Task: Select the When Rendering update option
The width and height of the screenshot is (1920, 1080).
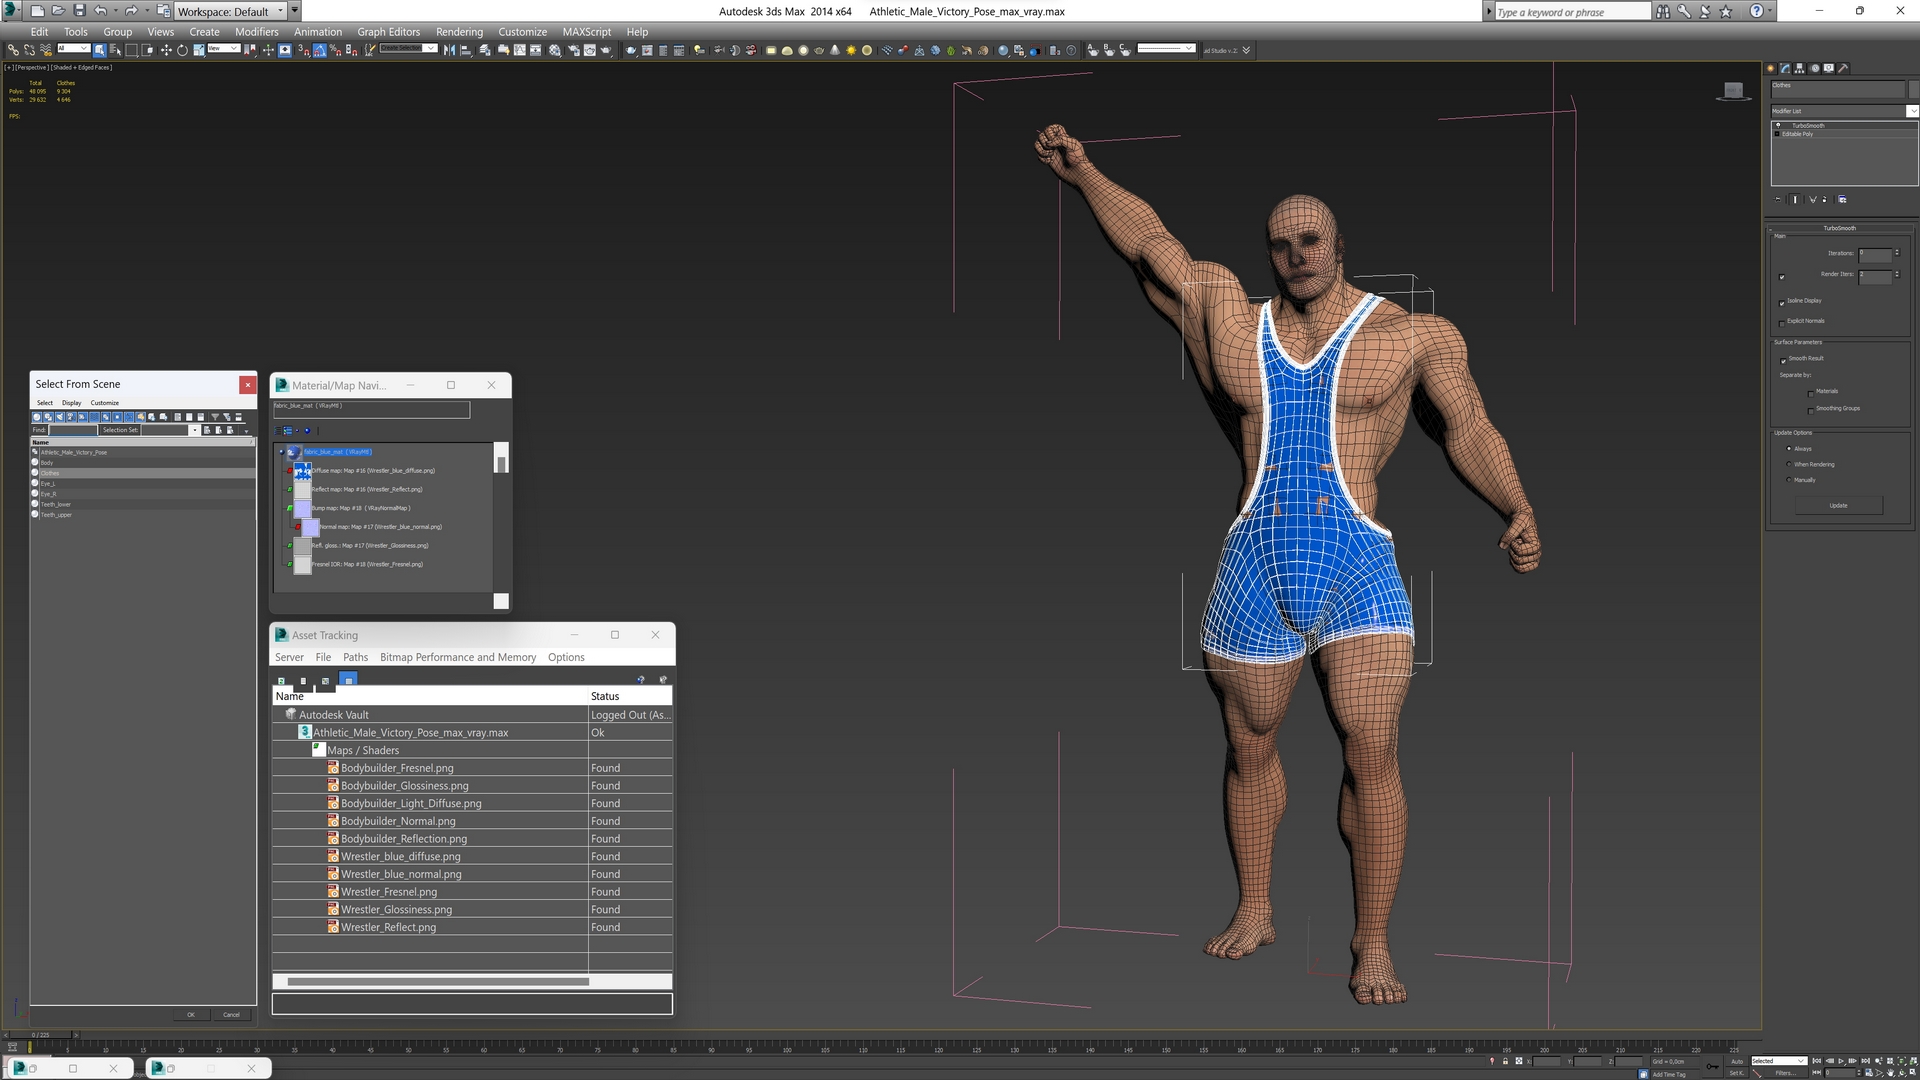Action: 1789,464
